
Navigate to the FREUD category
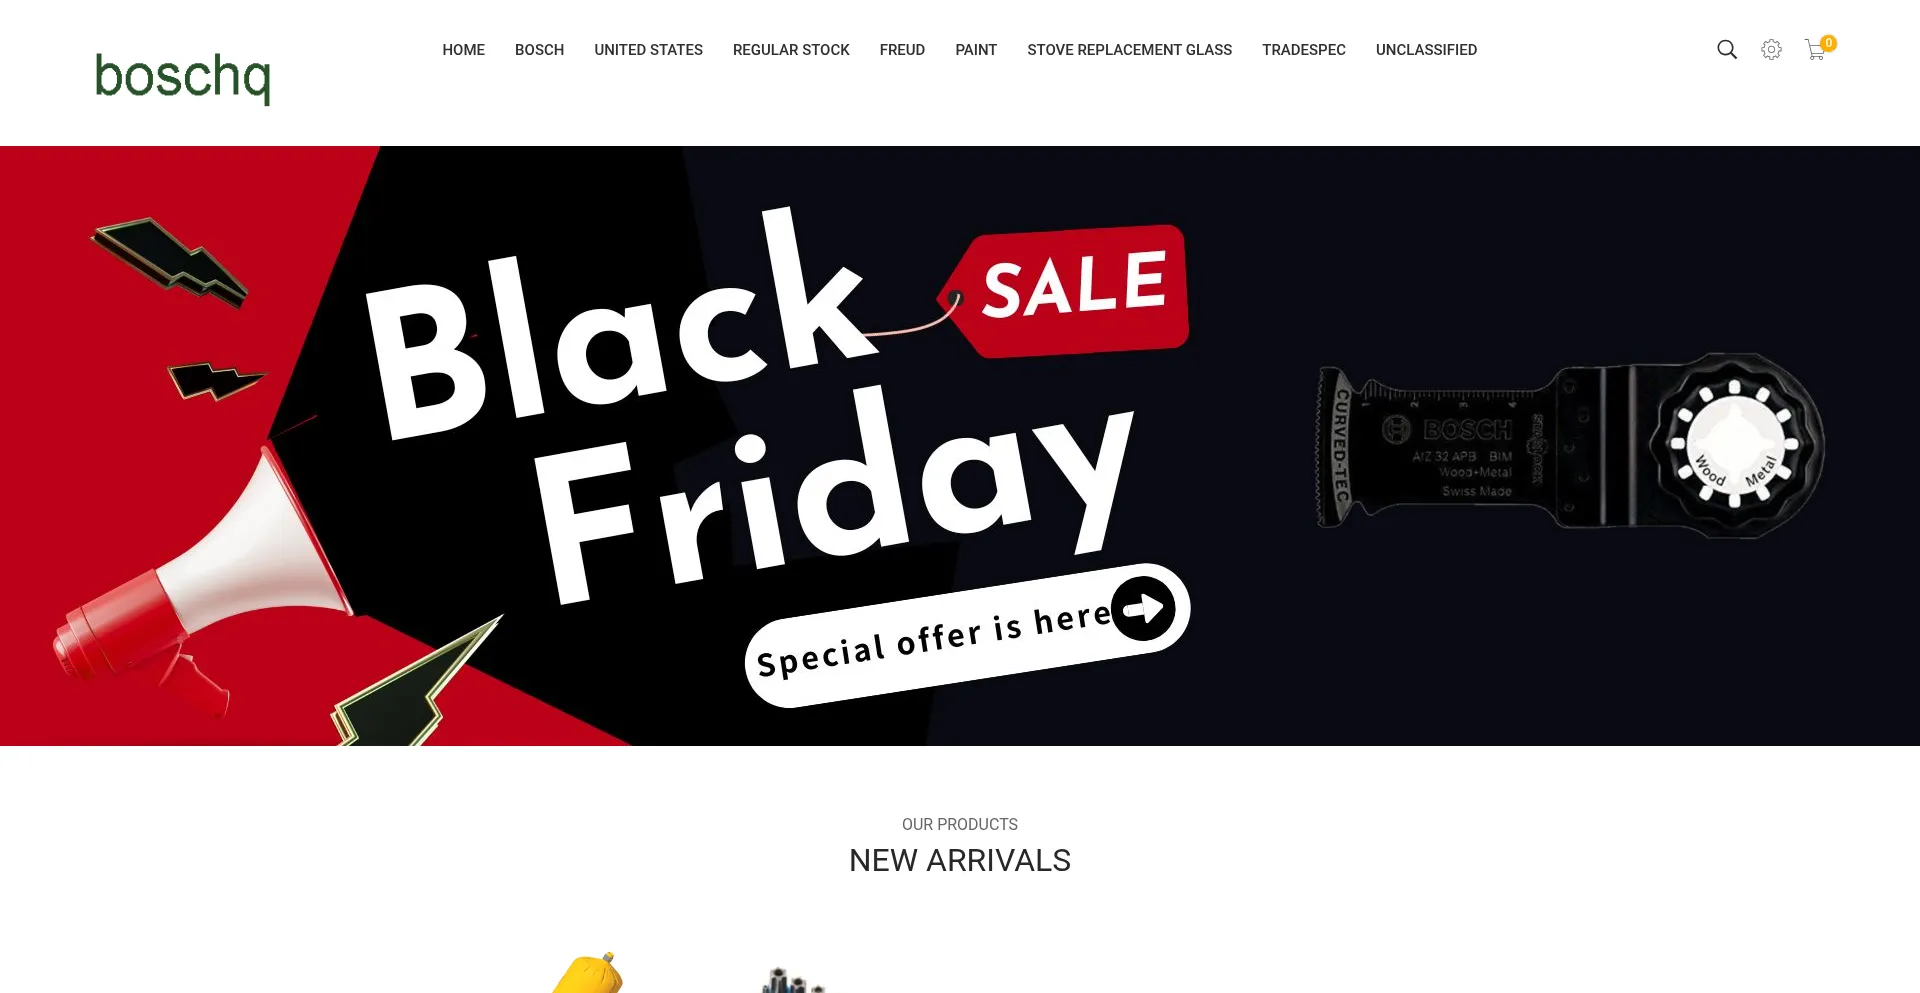902,50
